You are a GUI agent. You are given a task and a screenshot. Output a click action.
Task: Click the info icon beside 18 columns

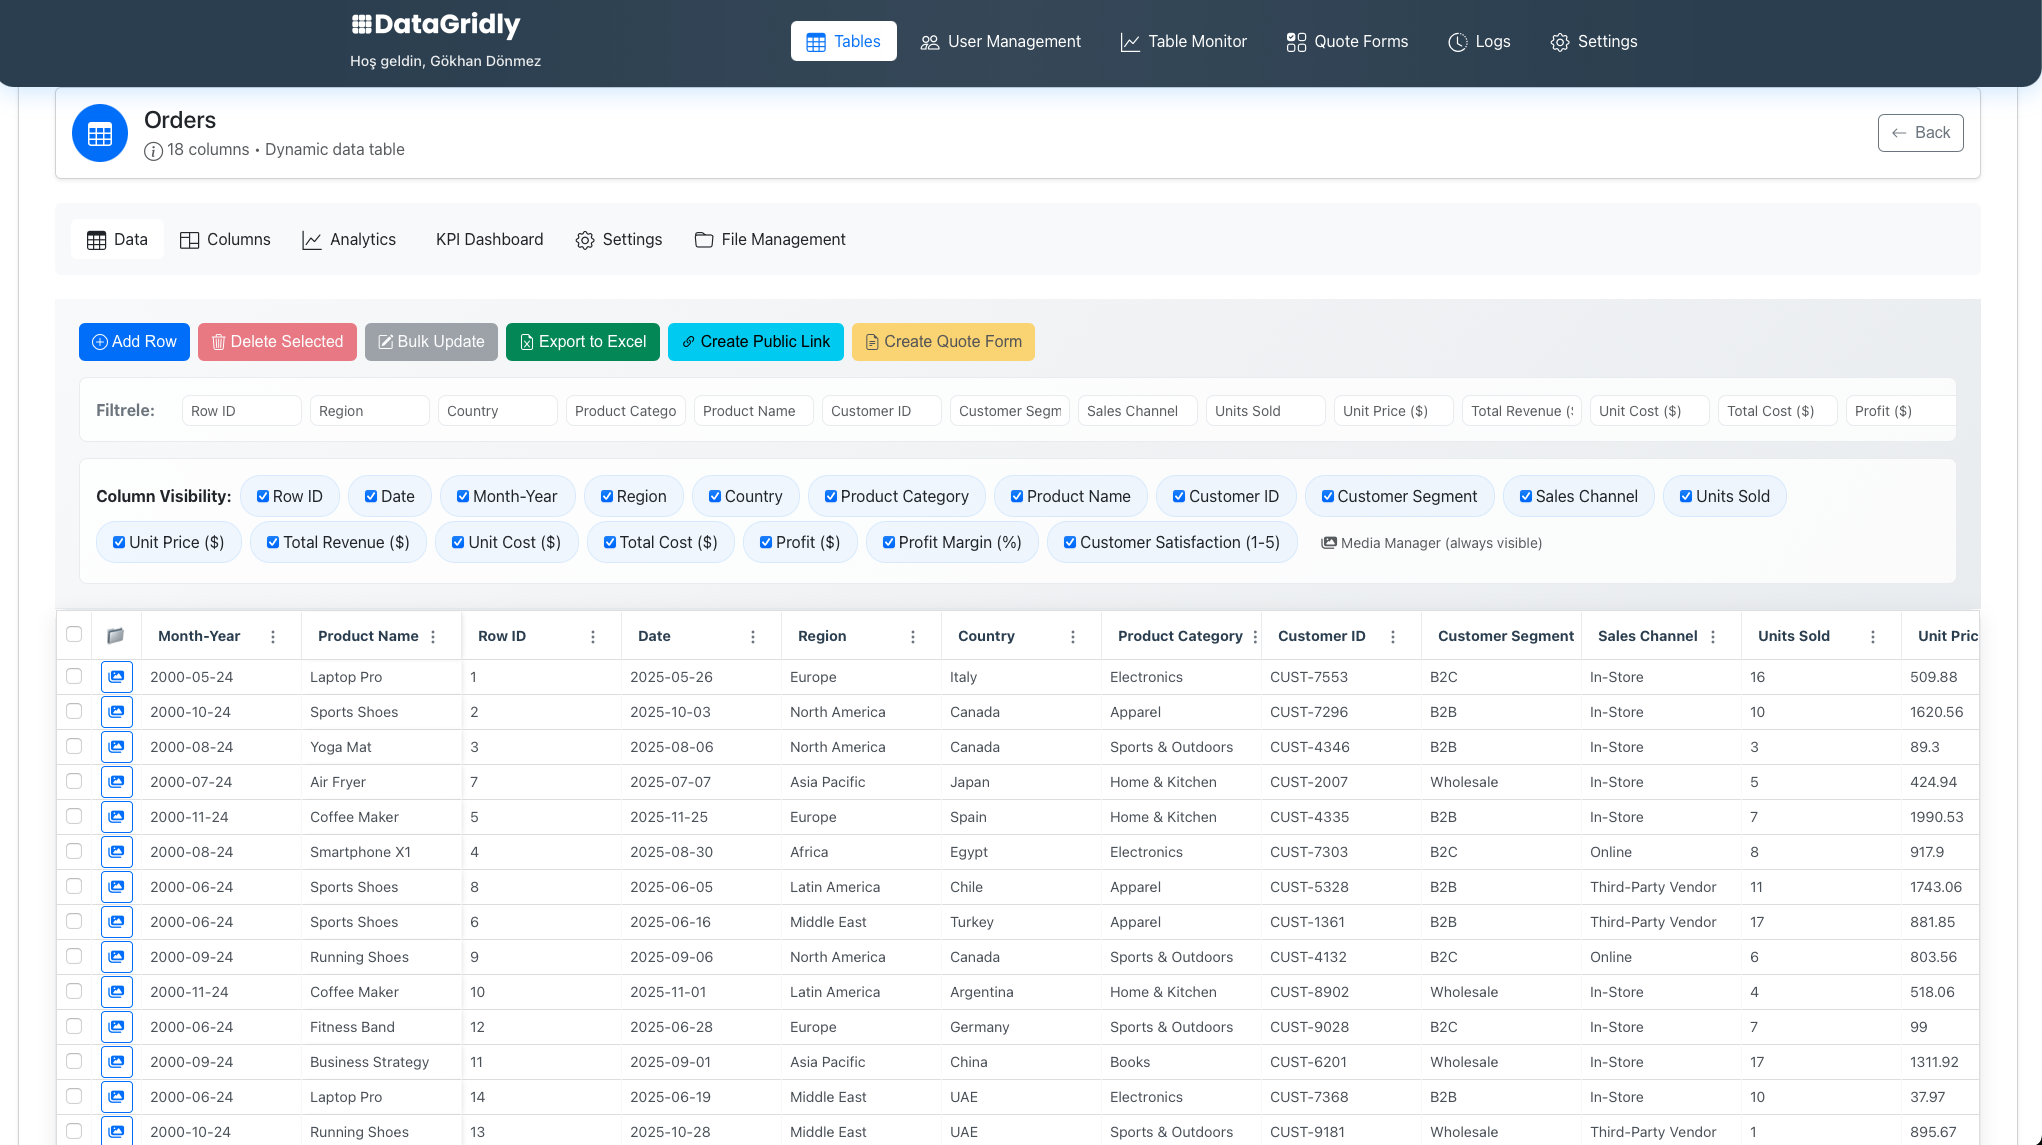click(153, 151)
